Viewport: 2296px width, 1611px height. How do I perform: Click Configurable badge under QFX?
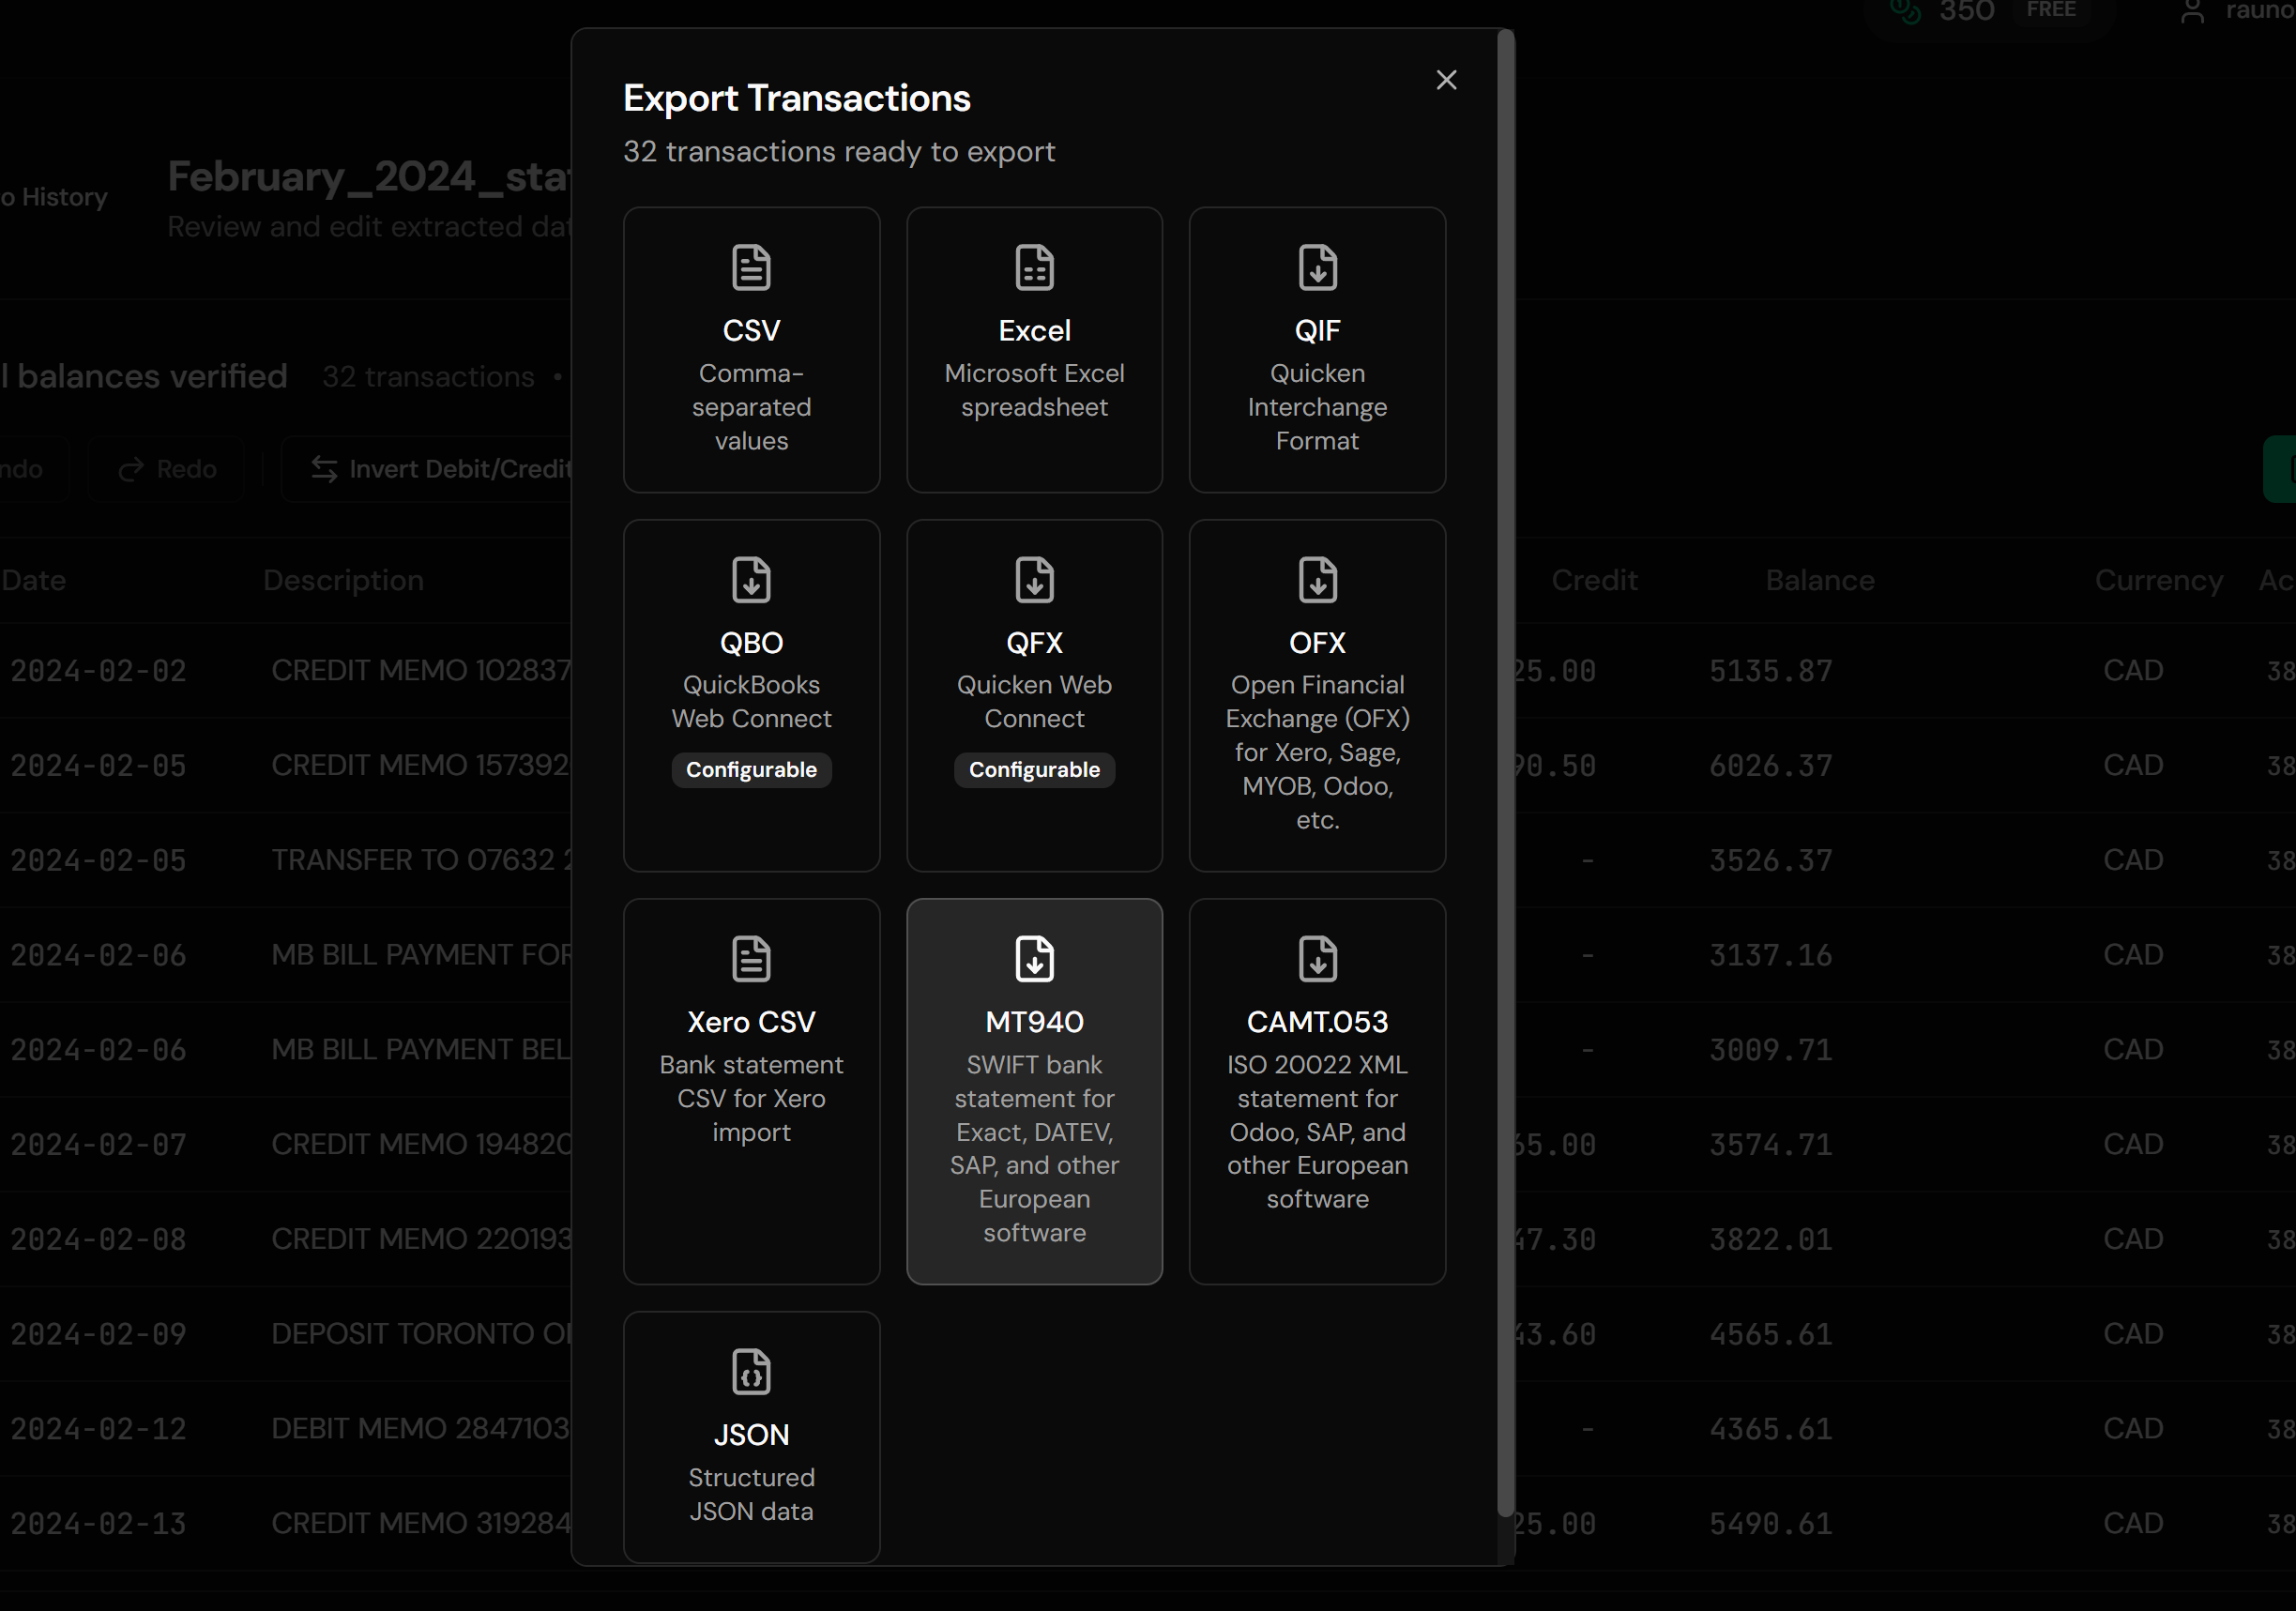pyautogui.click(x=1034, y=770)
